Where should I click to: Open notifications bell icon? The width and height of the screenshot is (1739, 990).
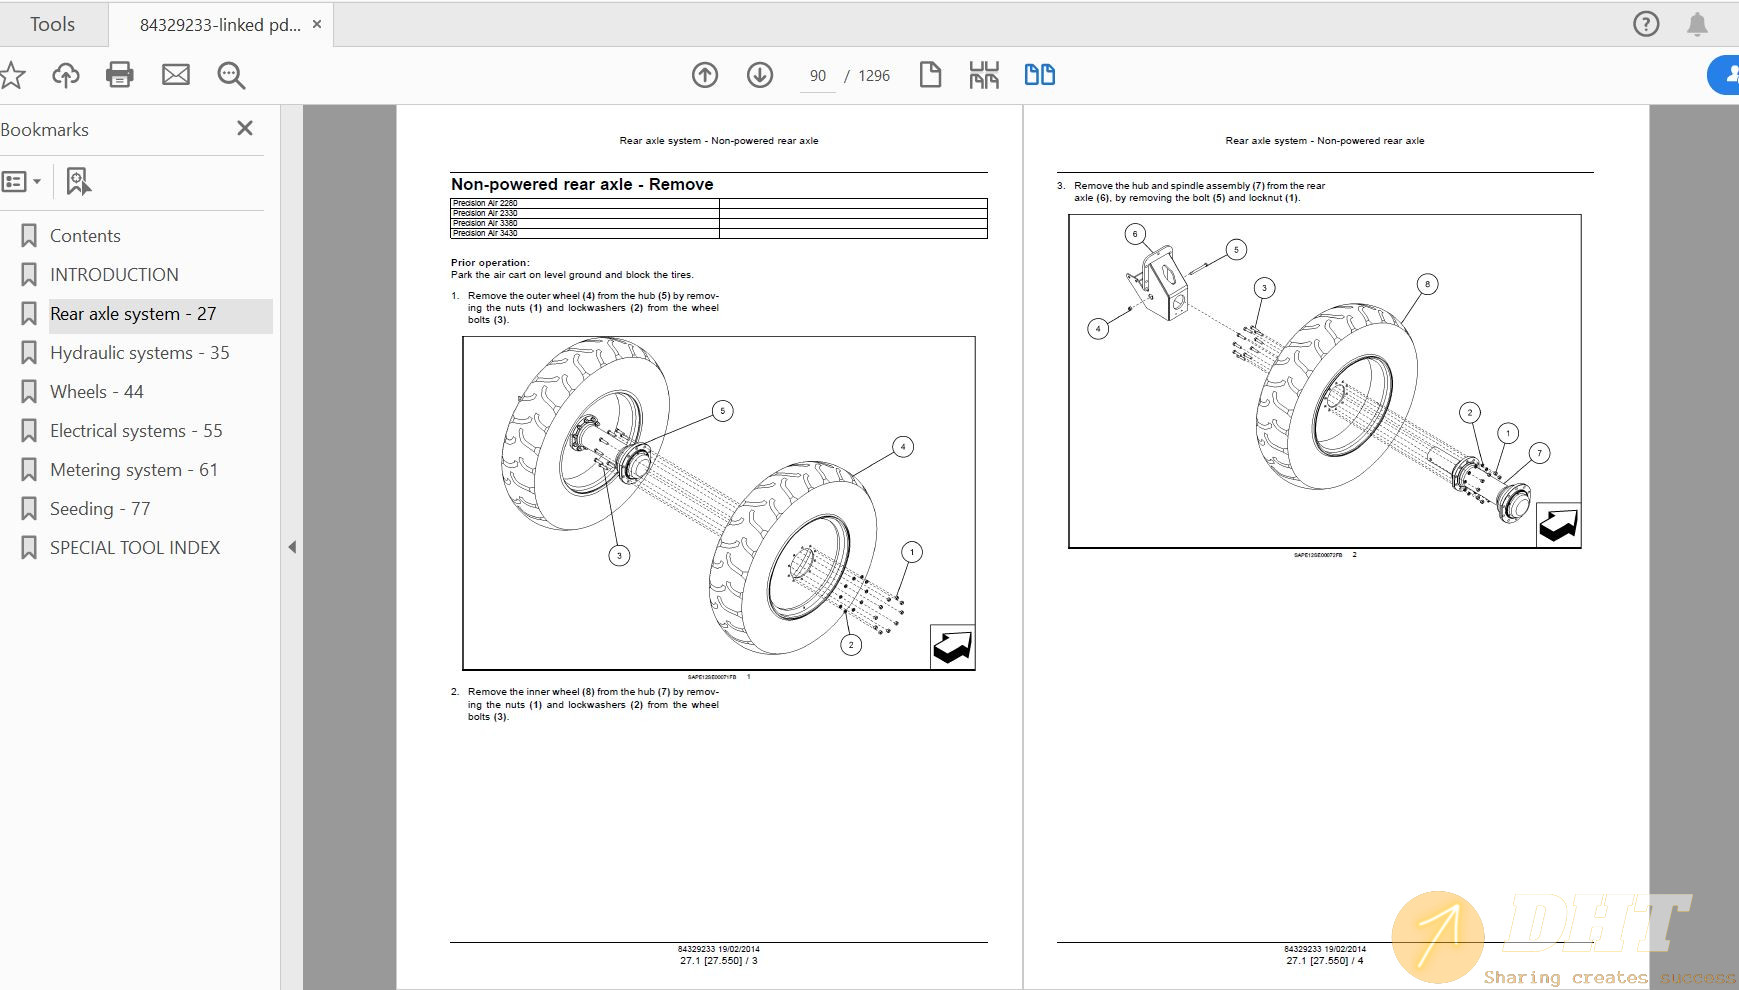coord(1697,24)
